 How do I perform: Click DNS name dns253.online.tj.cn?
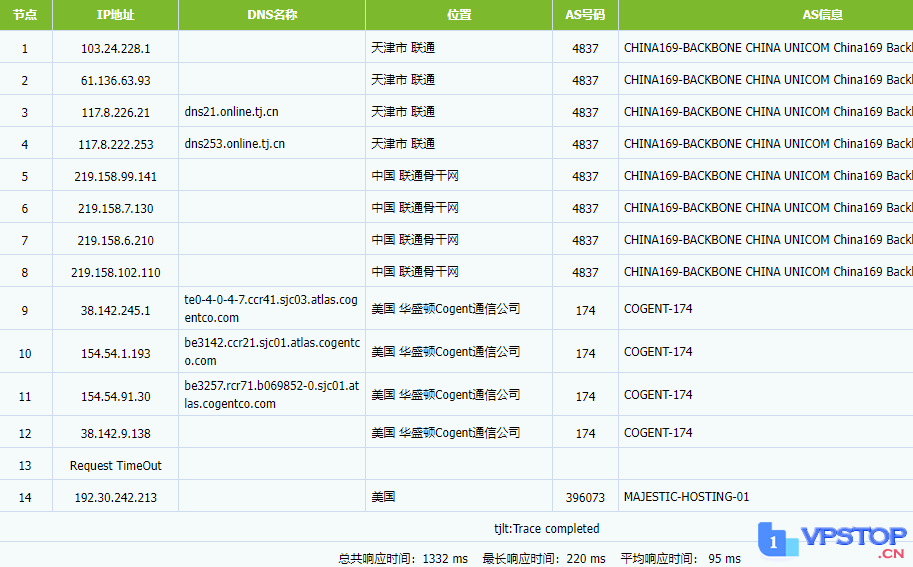point(235,144)
